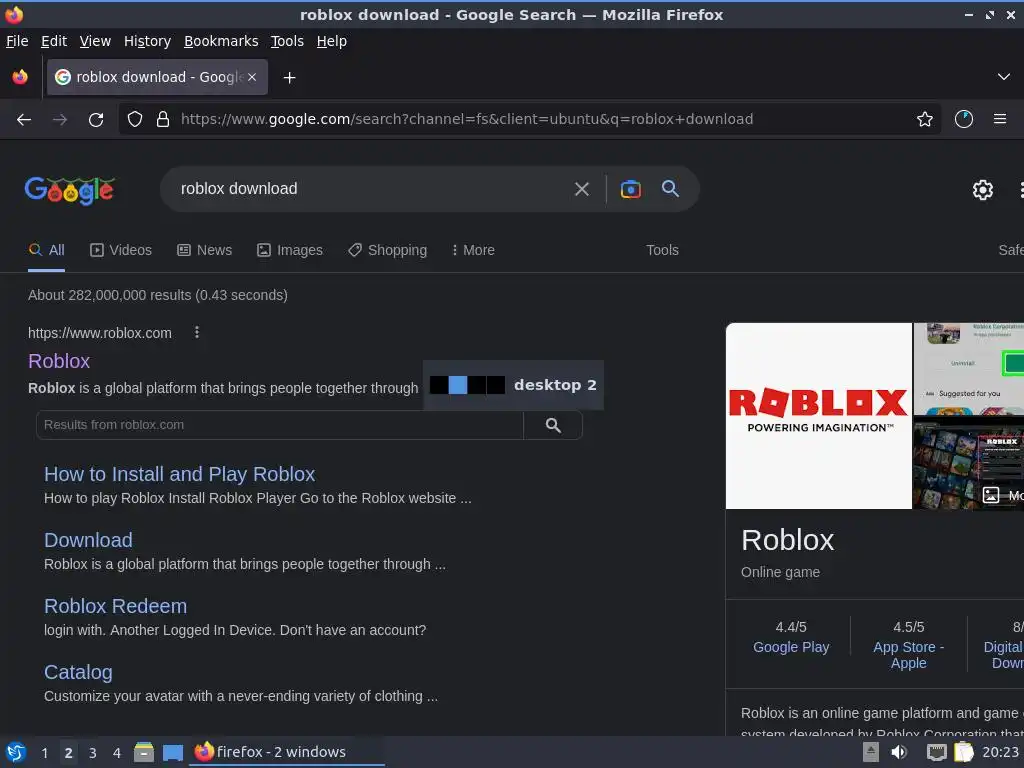Open the three-dot options next to roblox.com result
This screenshot has width=1024, height=768.
197,332
